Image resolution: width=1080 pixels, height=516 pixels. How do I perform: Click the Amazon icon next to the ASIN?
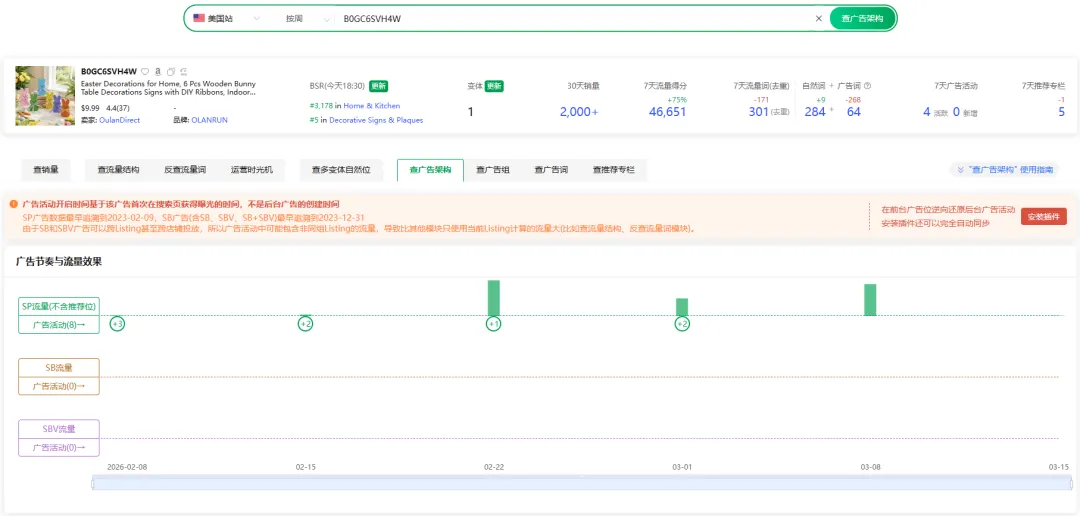pyautogui.click(x=158, y=72)
